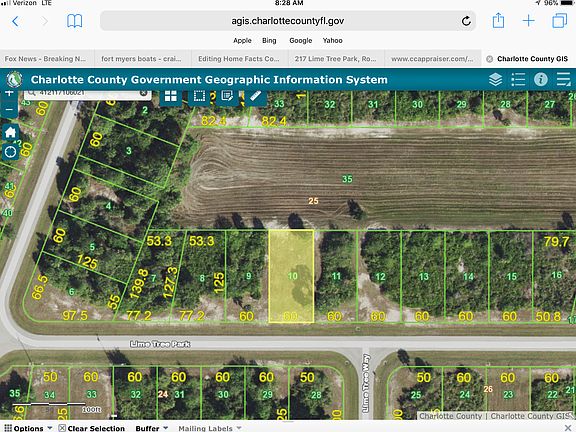Open the Google favorites link

(x=300, y=40)
